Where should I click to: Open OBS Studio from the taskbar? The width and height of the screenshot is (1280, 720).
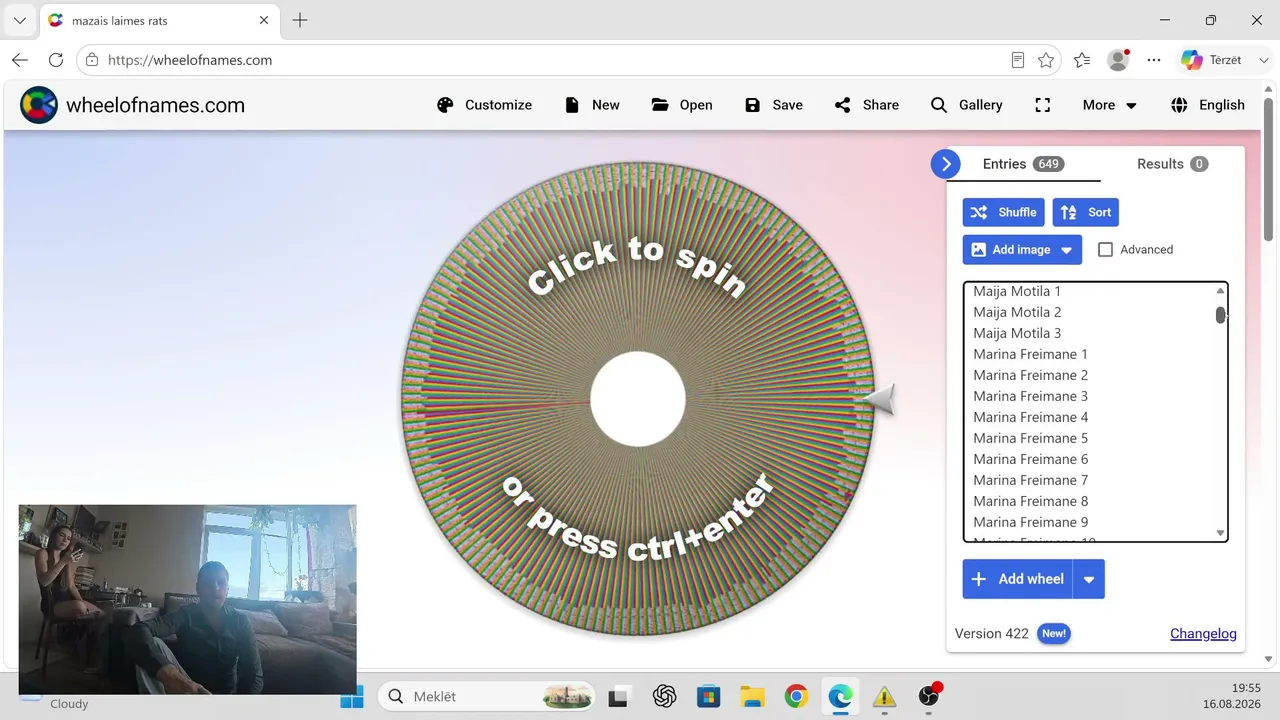coord(929,697)
